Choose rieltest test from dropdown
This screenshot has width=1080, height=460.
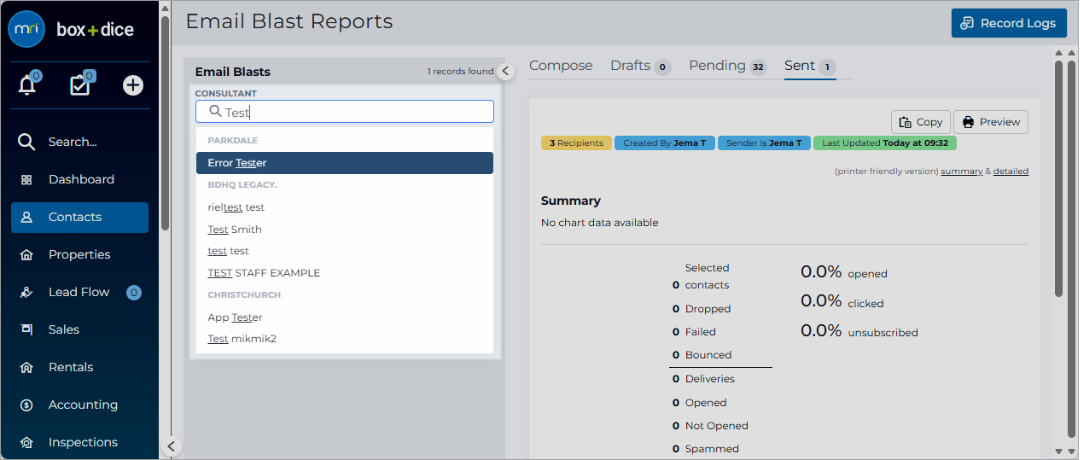[344, 207]
